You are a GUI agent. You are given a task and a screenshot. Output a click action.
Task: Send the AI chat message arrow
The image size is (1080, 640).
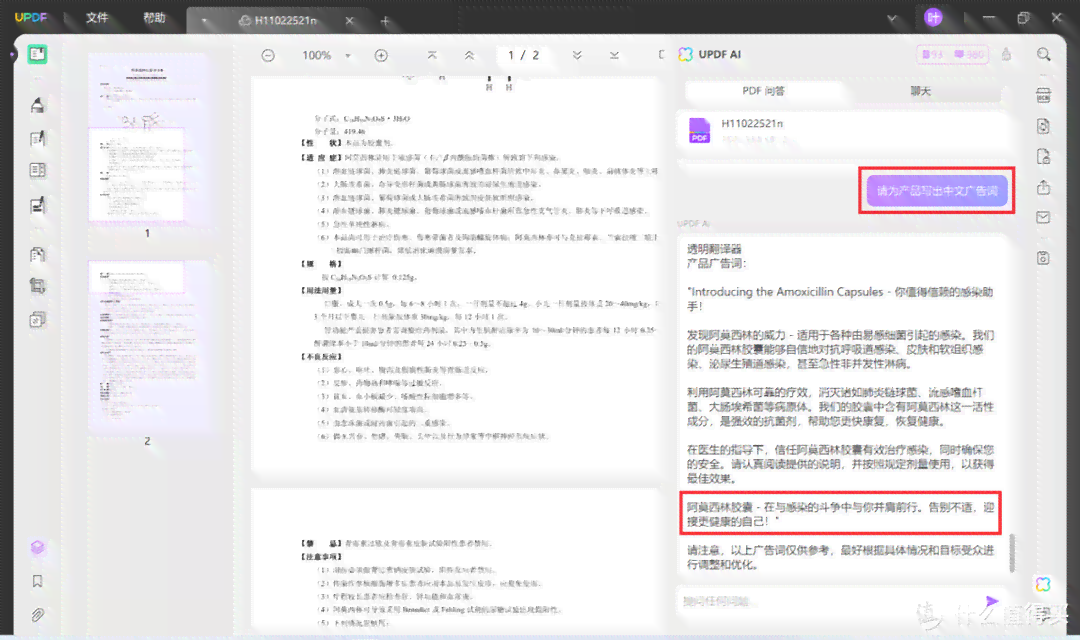coord(991,601)
